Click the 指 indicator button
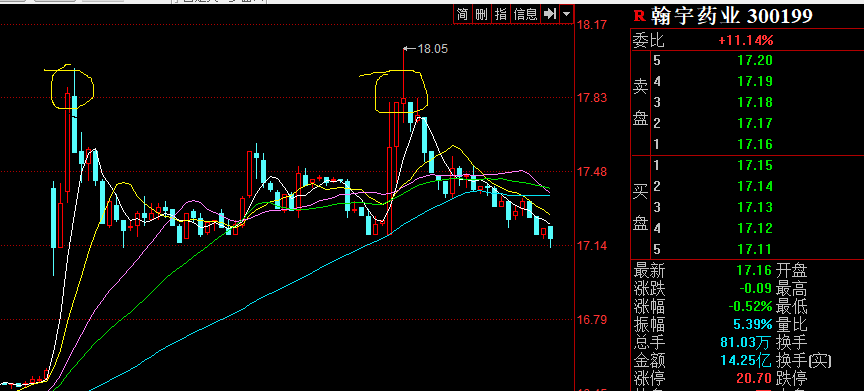Screen dimensions: 864x391 500,14
